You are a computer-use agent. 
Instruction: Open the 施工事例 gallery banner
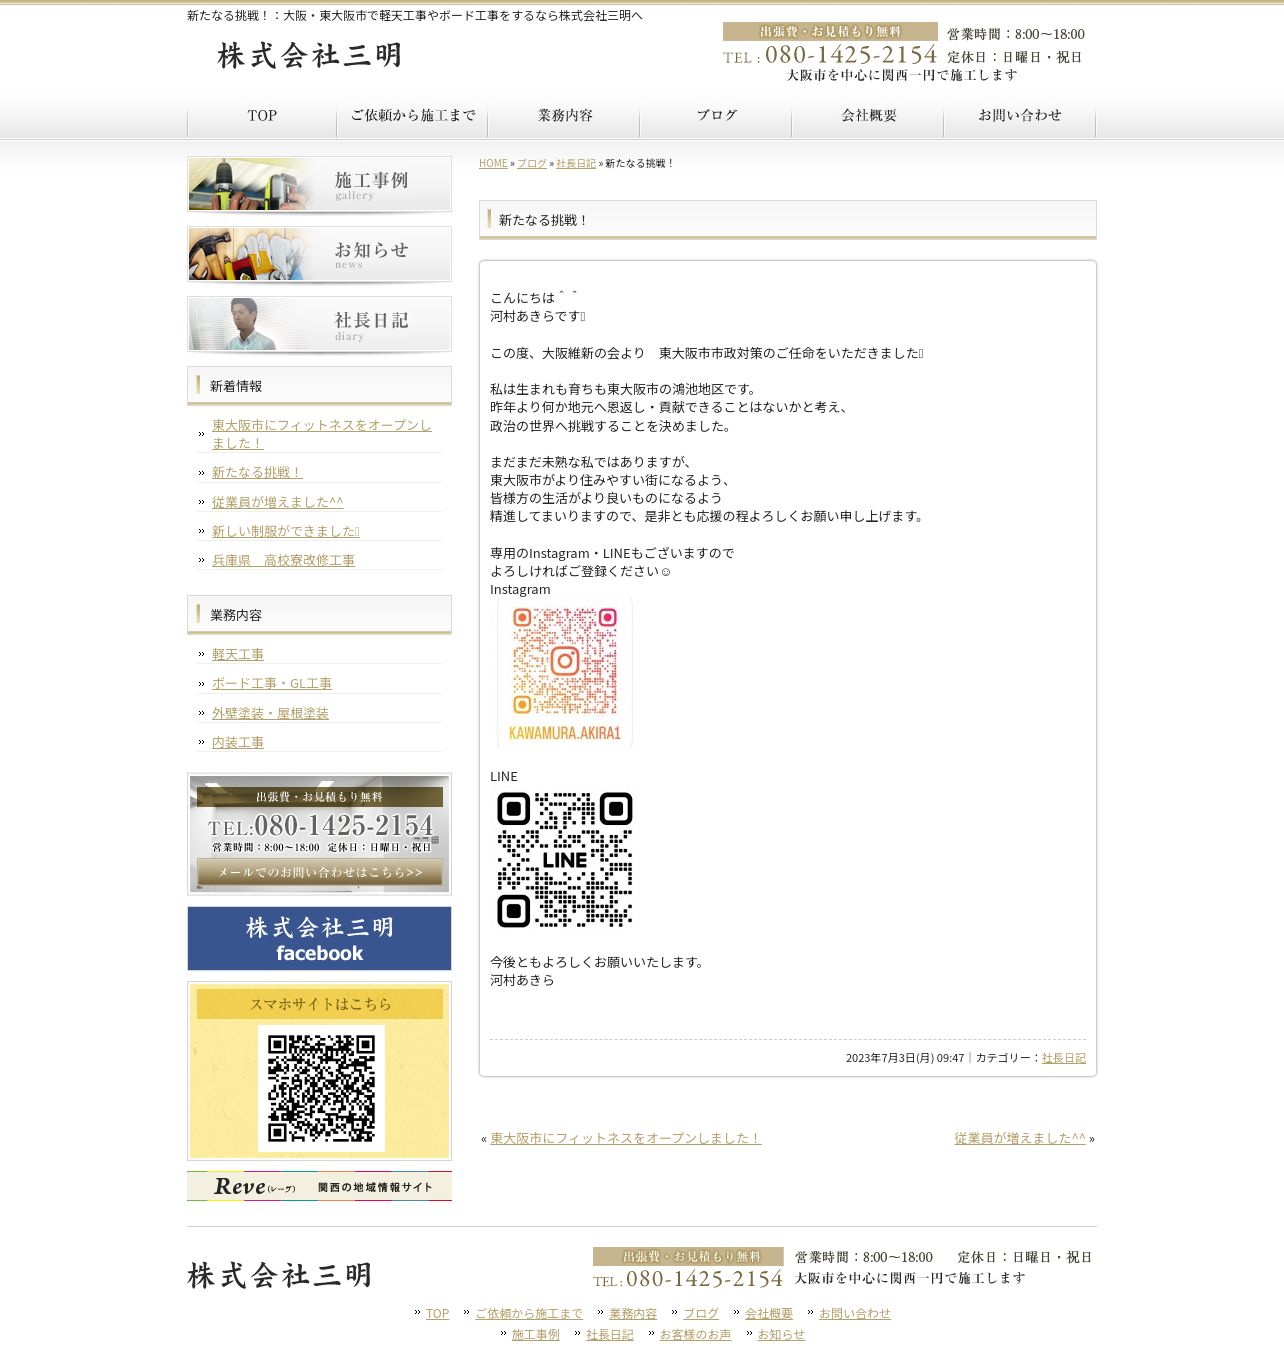(319, 184)
